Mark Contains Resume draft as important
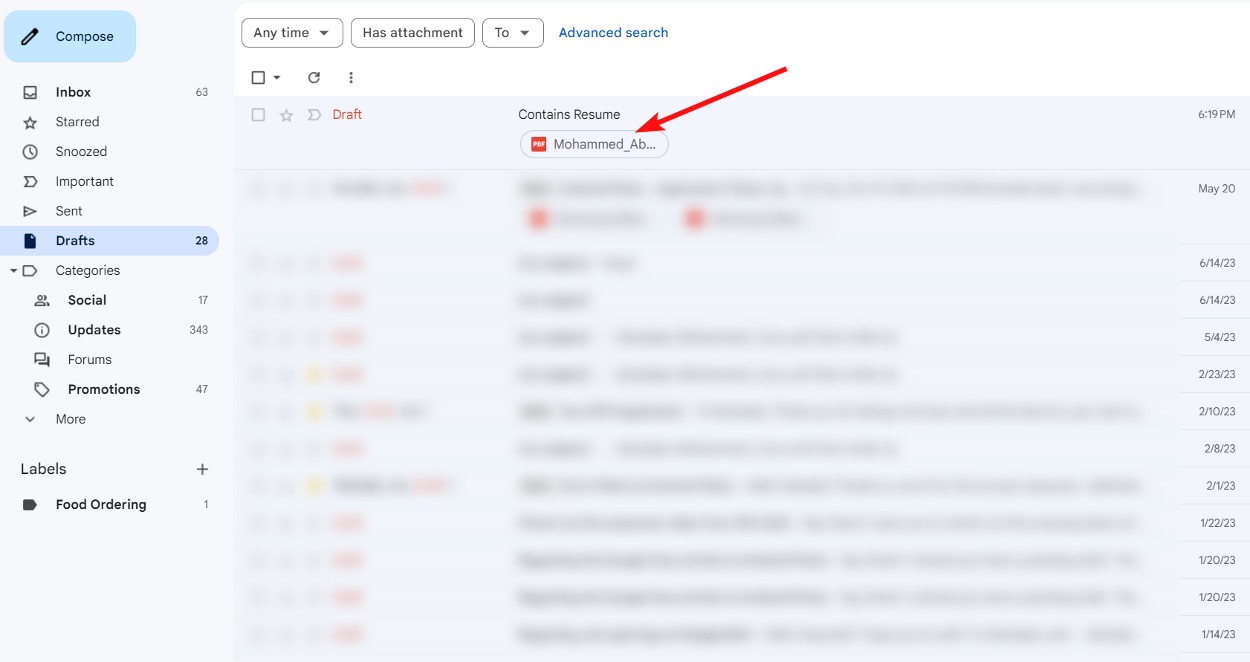The width and height of the screenshot is (1250, 662). (x=314, y=115)
